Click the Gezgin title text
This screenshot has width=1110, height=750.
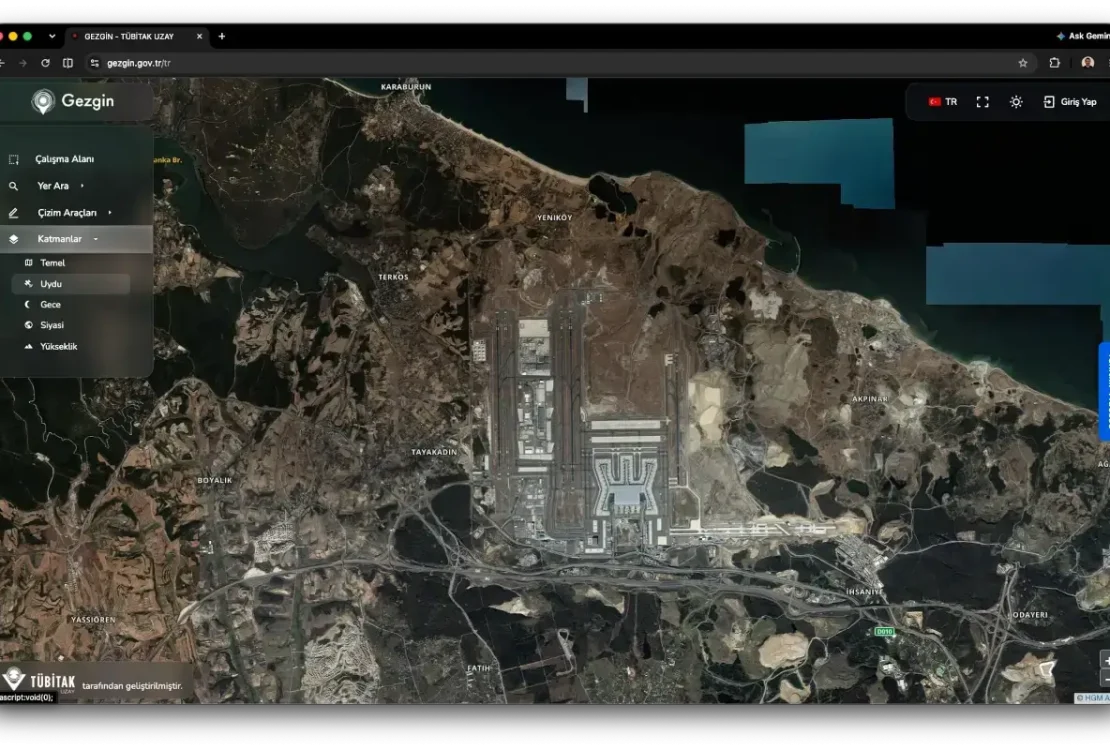click(88, 101)
